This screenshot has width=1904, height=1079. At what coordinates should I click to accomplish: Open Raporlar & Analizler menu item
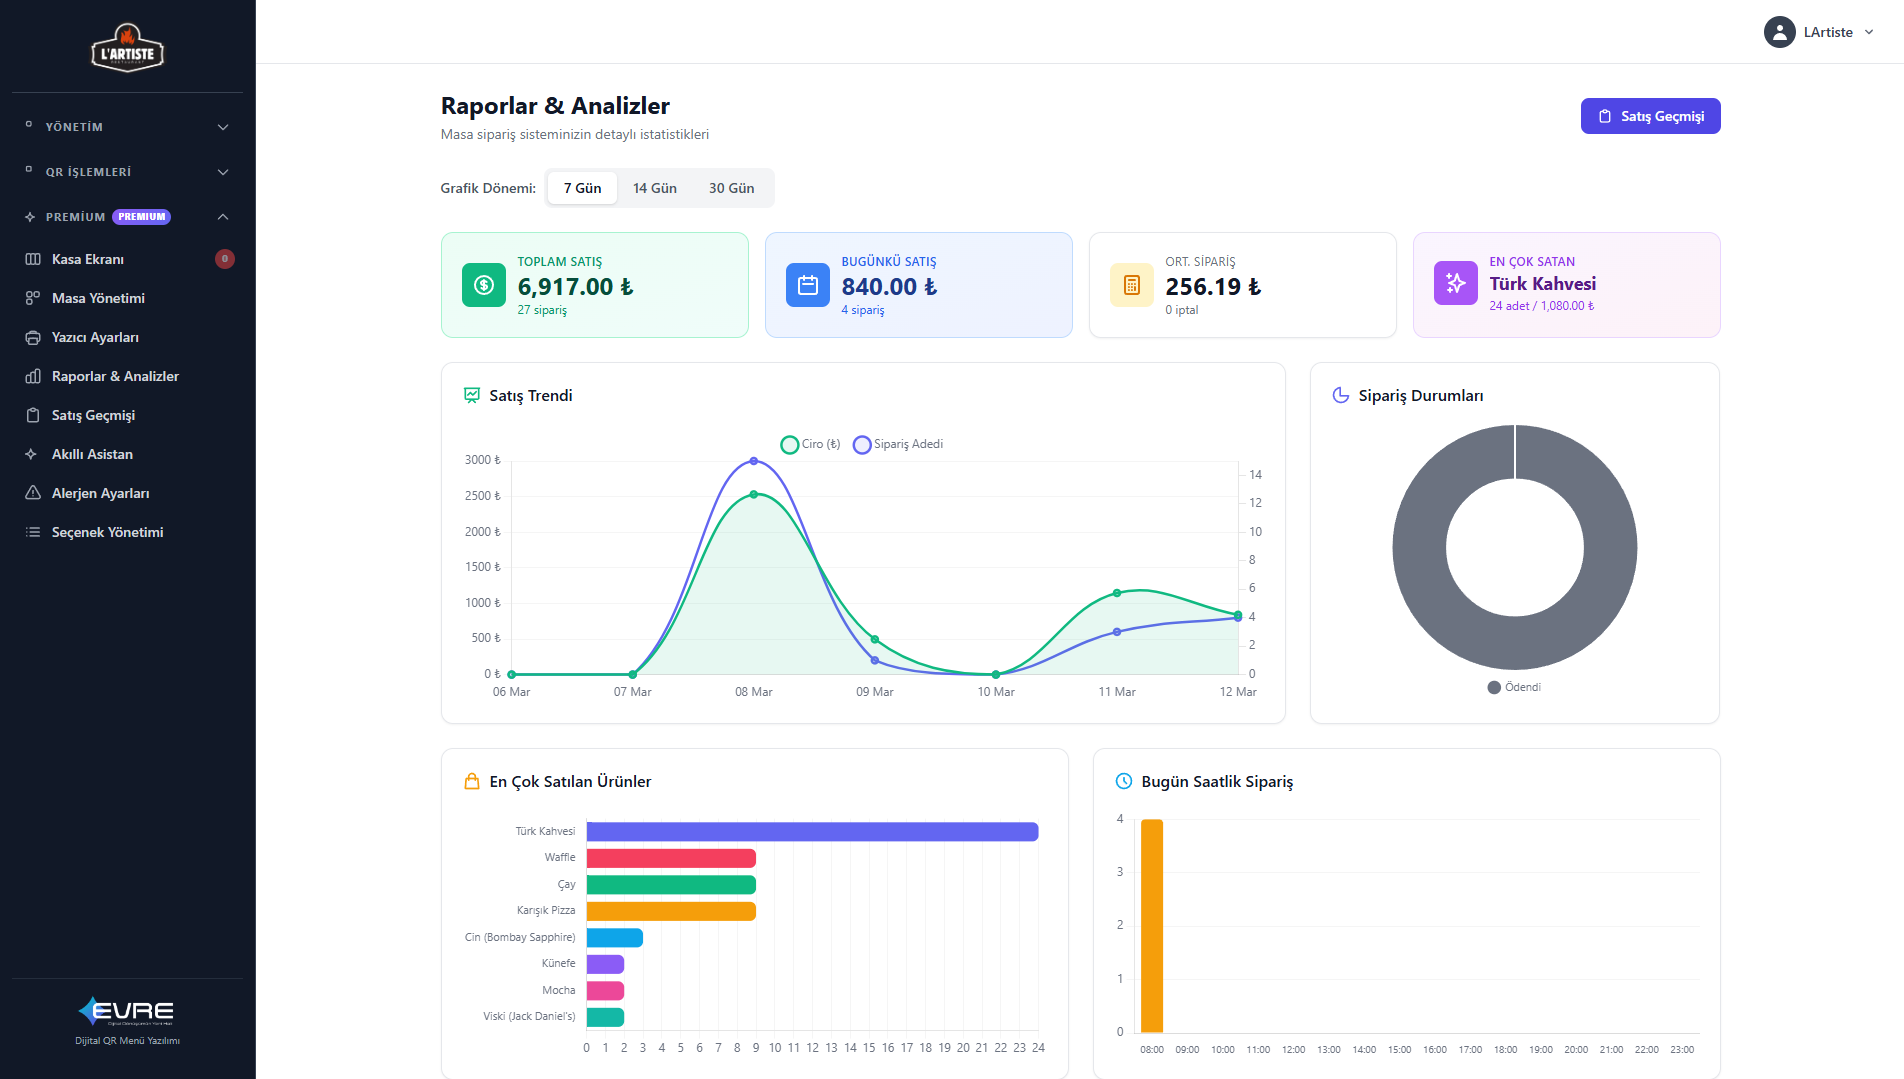click(x=127, y=376)
